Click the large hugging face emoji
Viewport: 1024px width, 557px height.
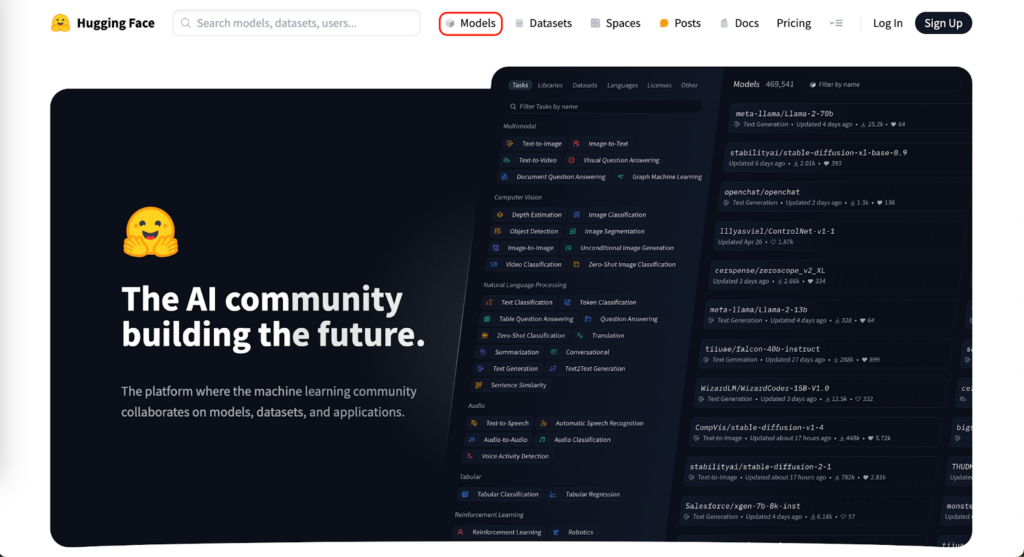(x=150, y=232)
